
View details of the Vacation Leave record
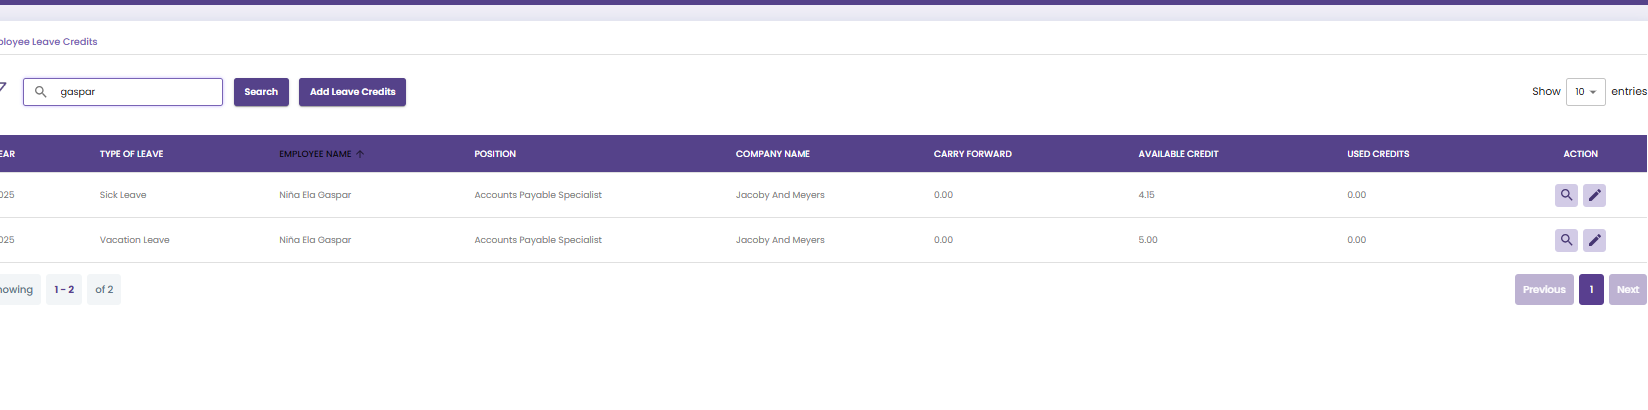pyautogui.click(x=1566, y=240)
